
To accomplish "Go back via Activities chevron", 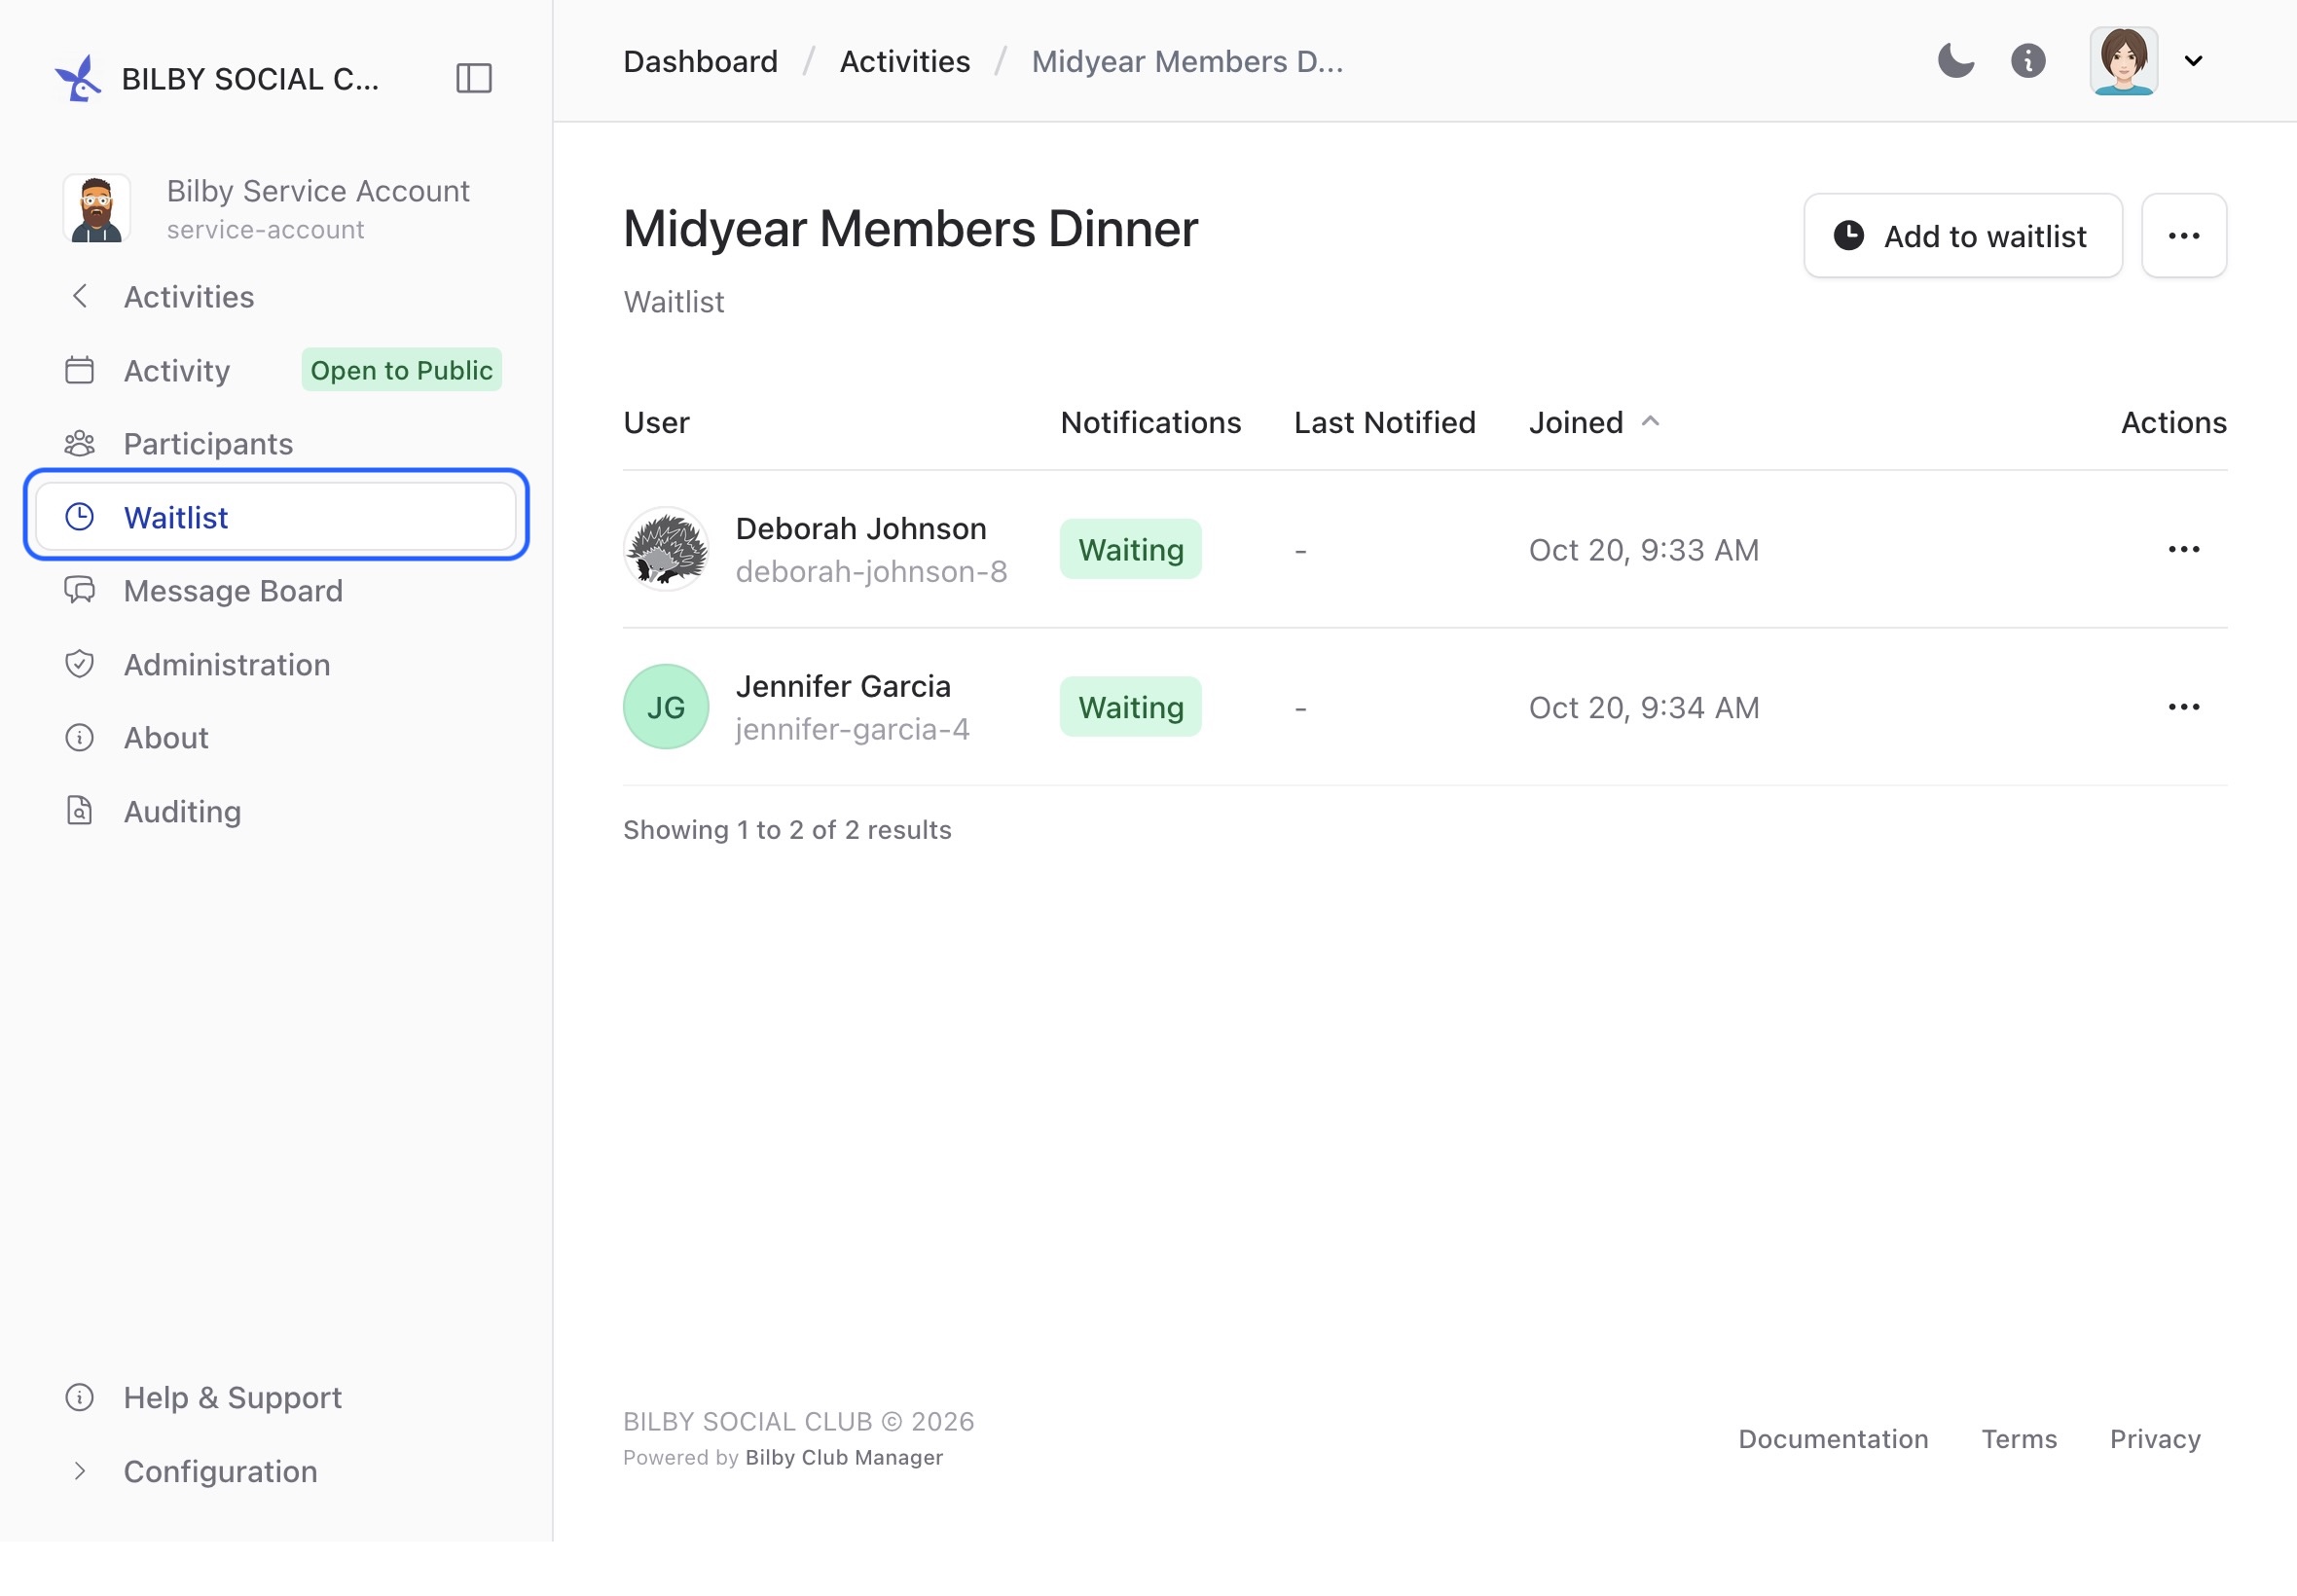I will [x=80, y=297].
